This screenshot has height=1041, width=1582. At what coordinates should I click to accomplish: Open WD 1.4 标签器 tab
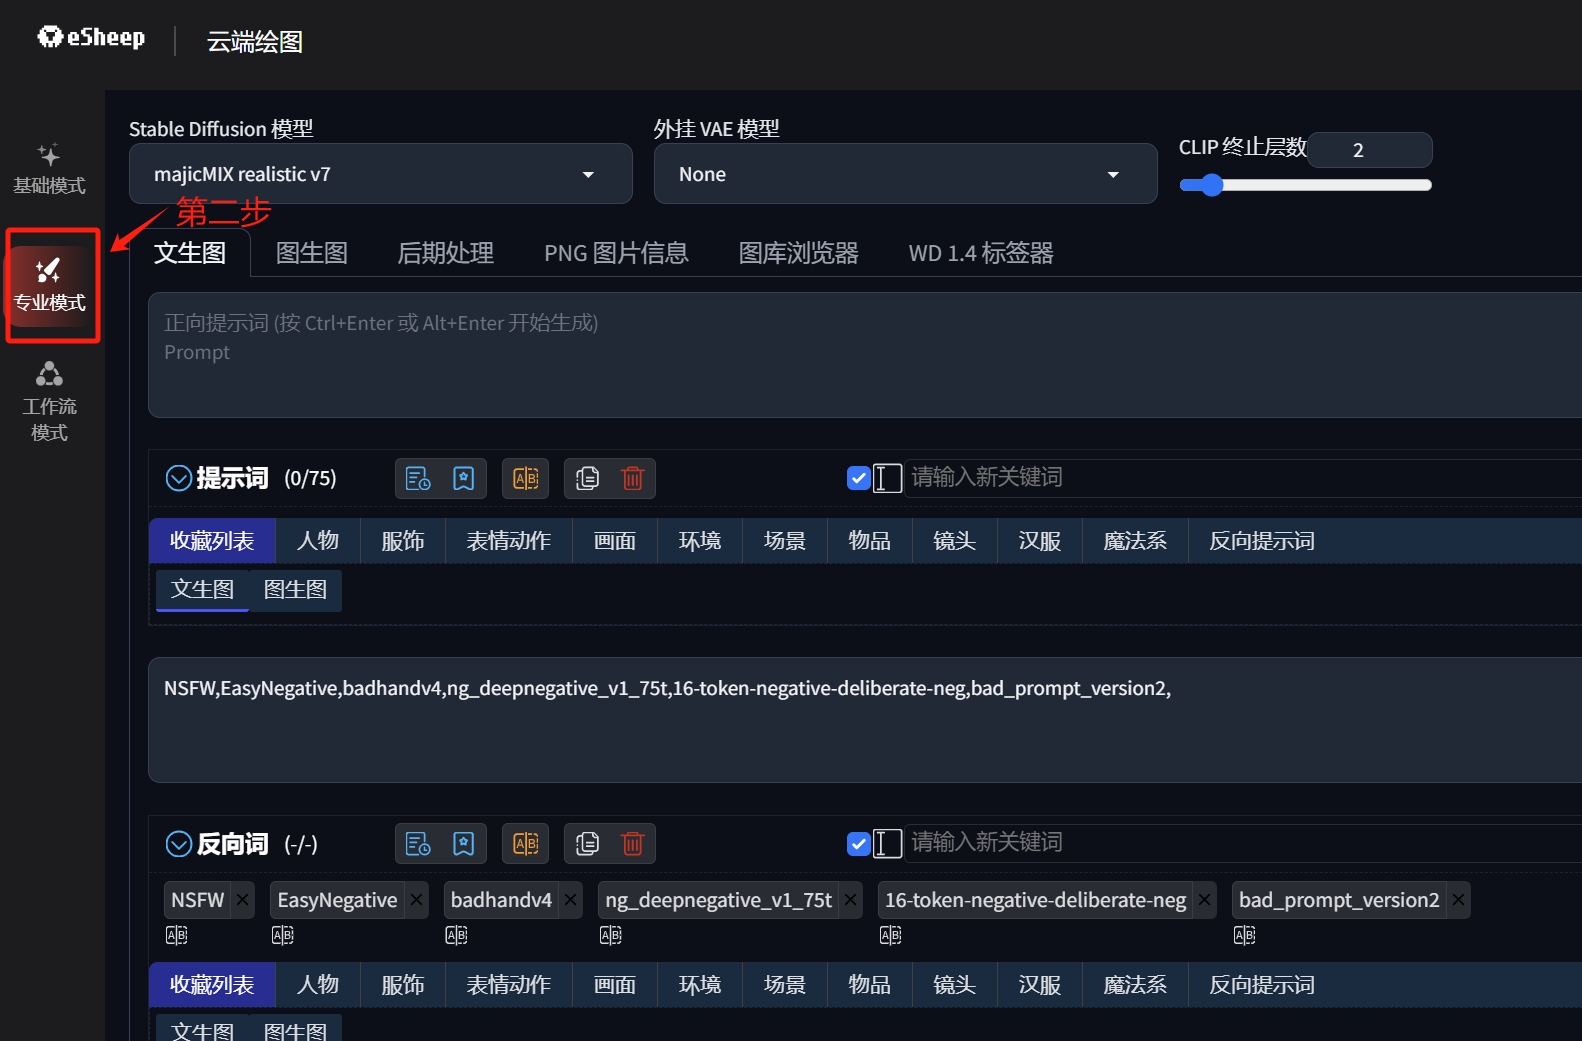(x=981, y=253)
